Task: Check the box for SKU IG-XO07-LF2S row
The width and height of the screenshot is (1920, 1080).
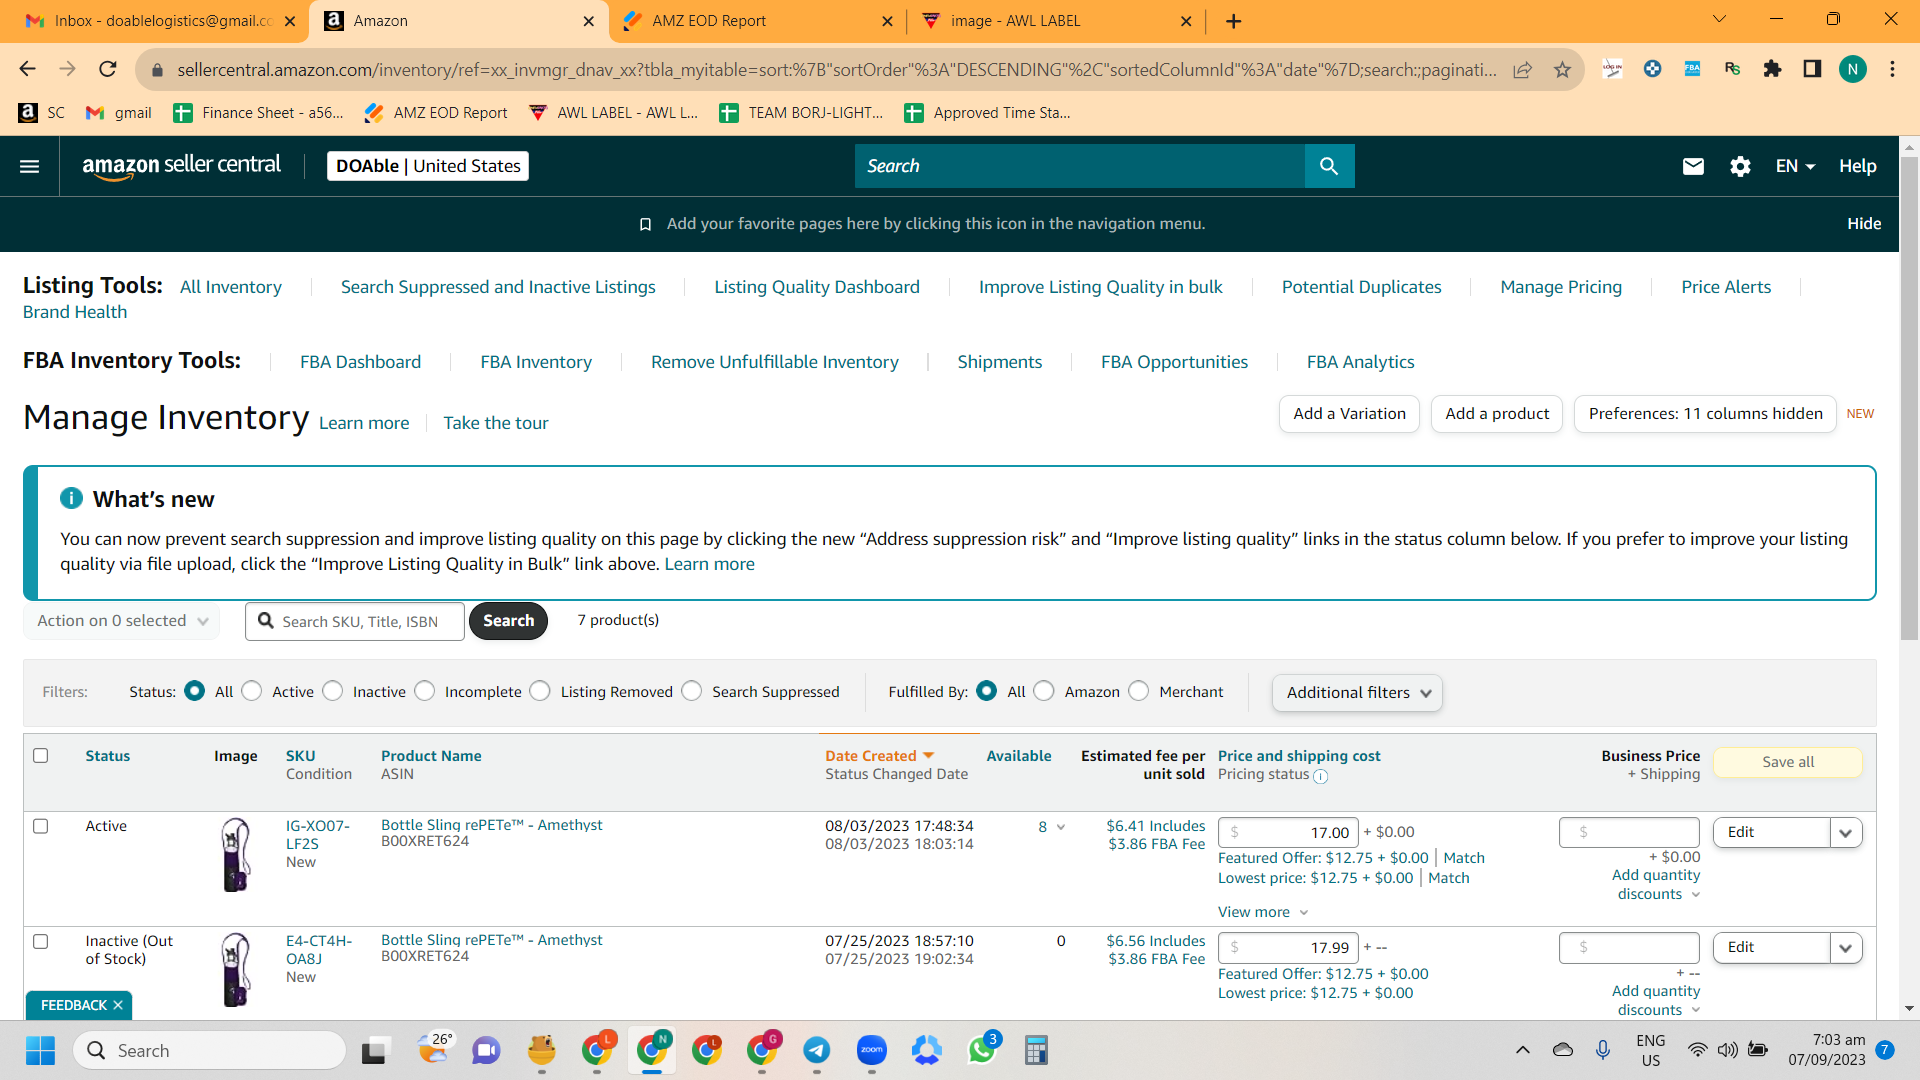Action: 41,826
